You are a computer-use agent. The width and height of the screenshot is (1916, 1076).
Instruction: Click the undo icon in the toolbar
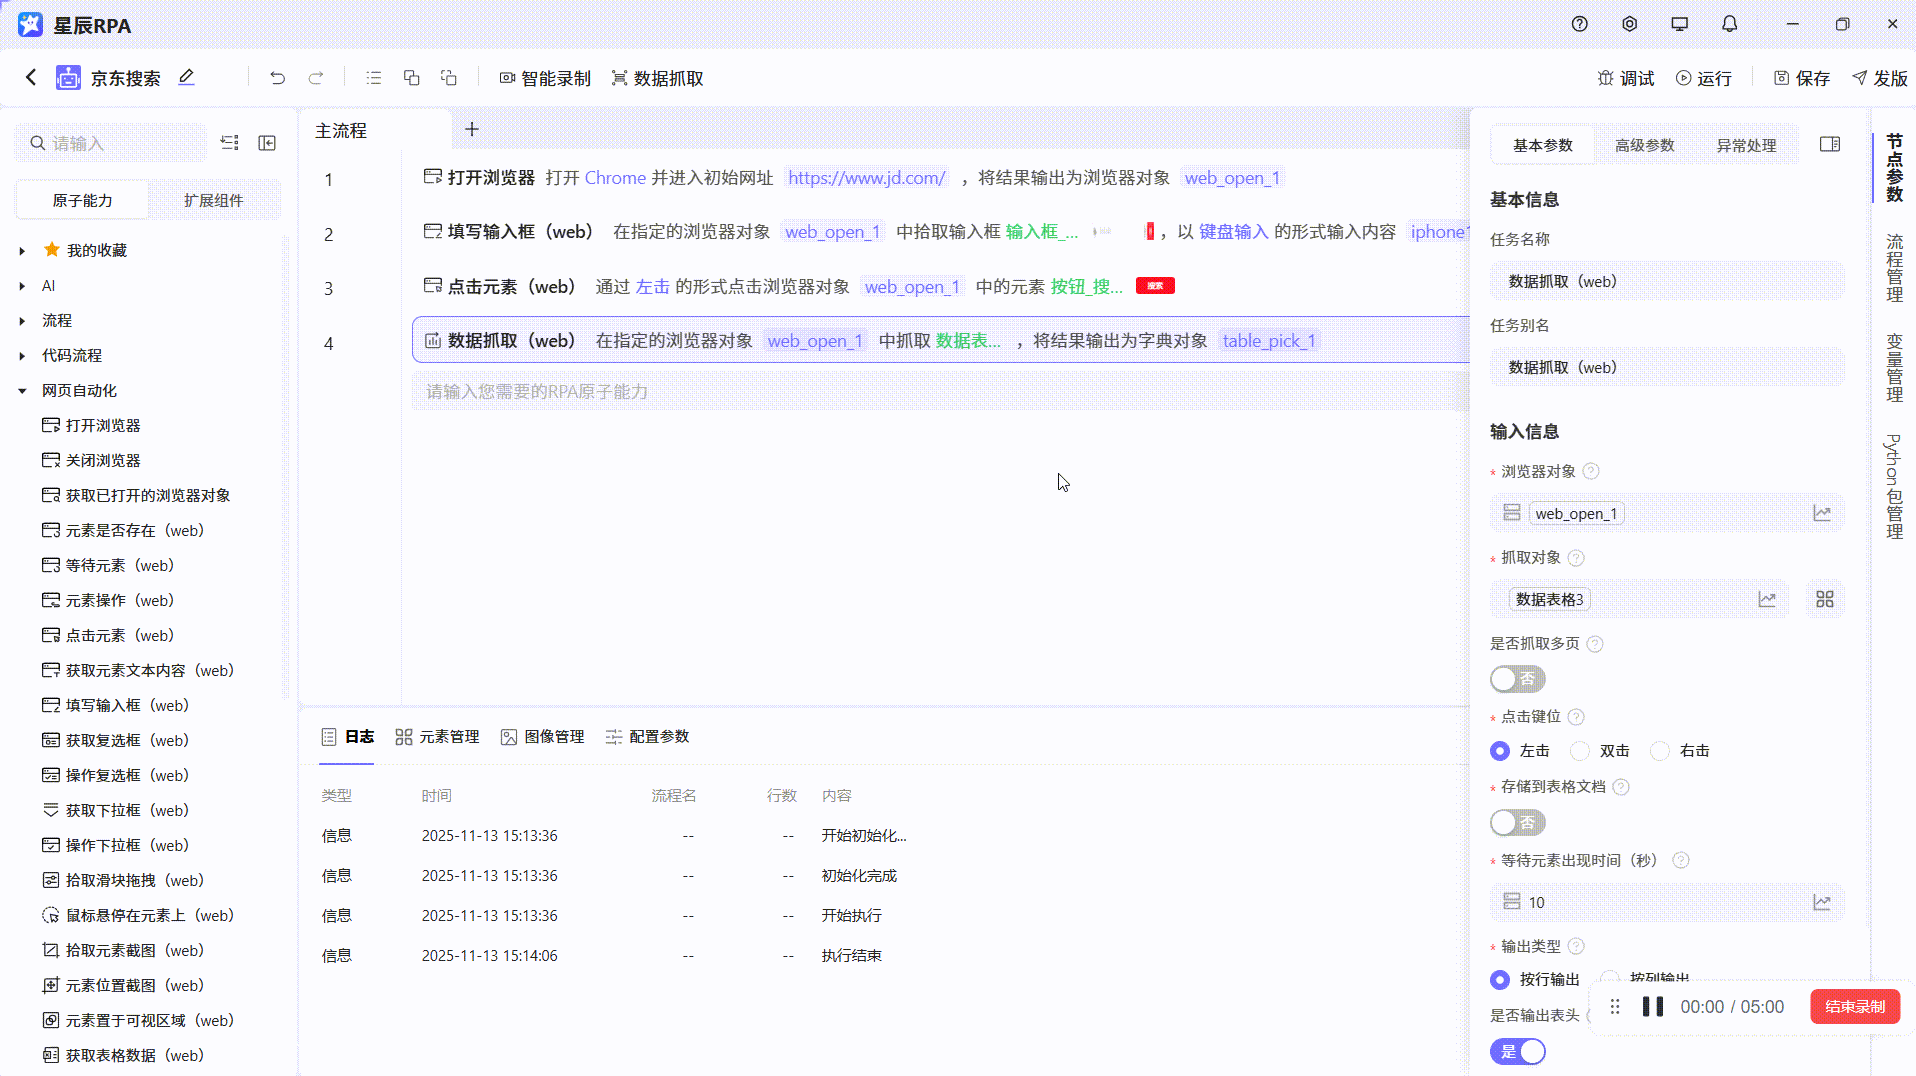click(277, 77)
